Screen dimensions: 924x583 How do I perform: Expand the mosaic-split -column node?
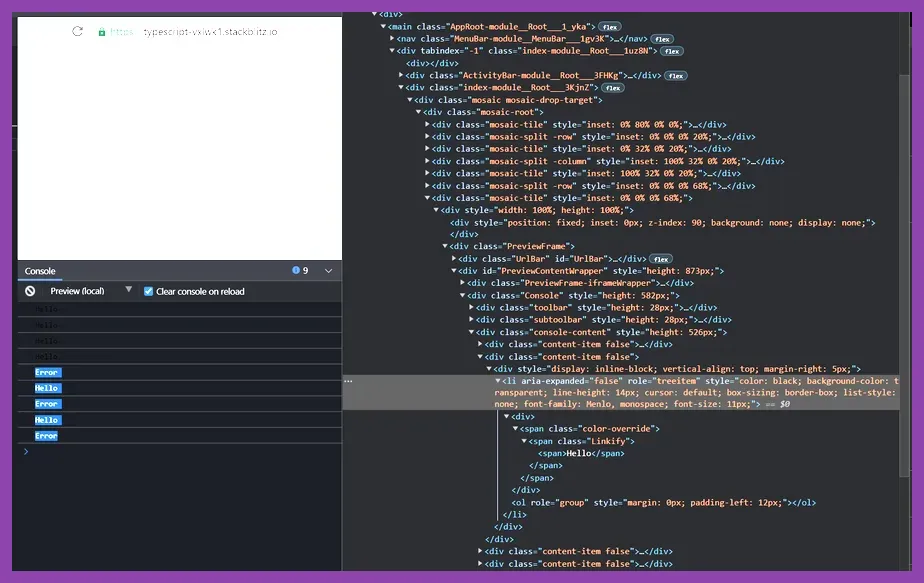pos(427,161)
